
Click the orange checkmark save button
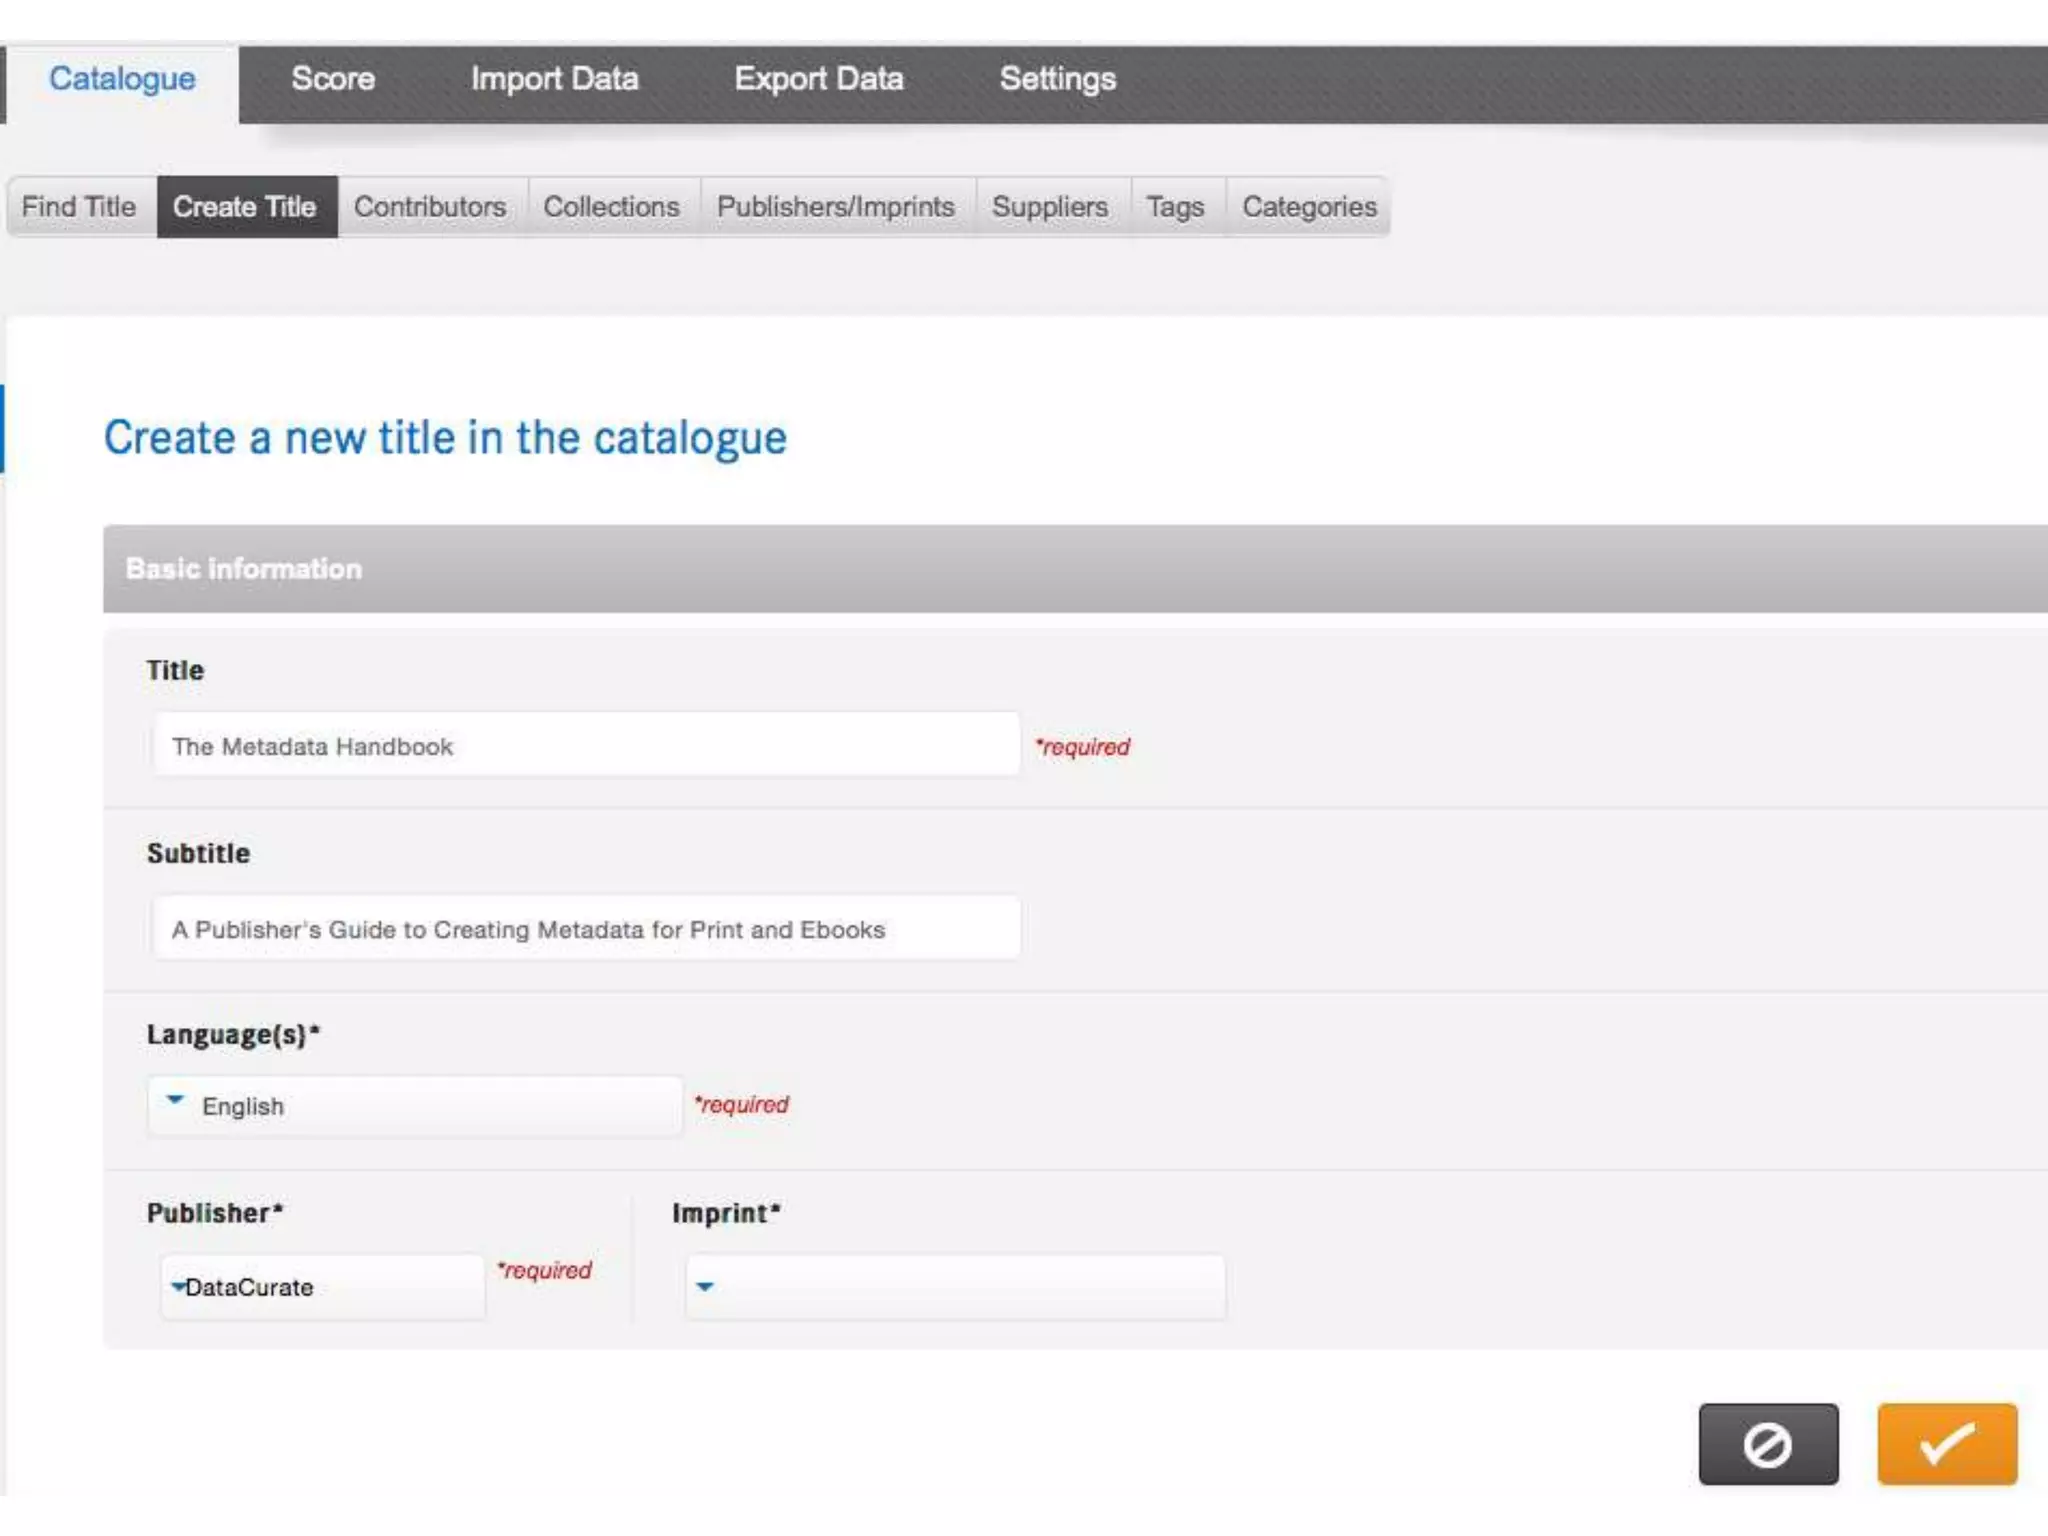tap(1946, 1444)
